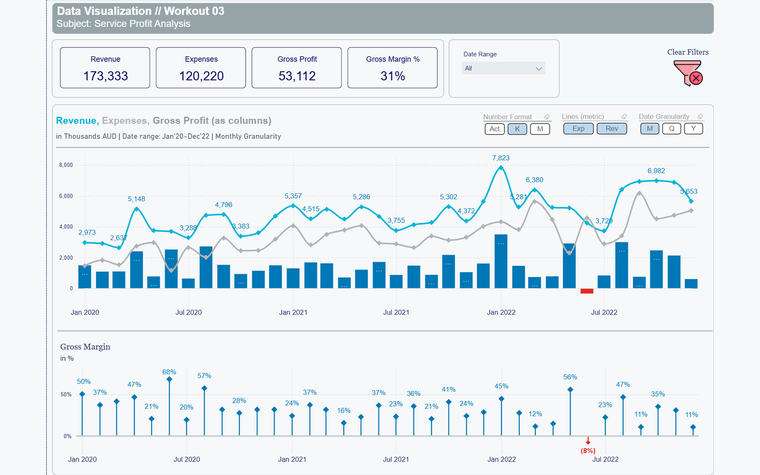Click Jan 2022 axis label in top chart
This screenshot has height=475, width=760.
tap(501, 313)
